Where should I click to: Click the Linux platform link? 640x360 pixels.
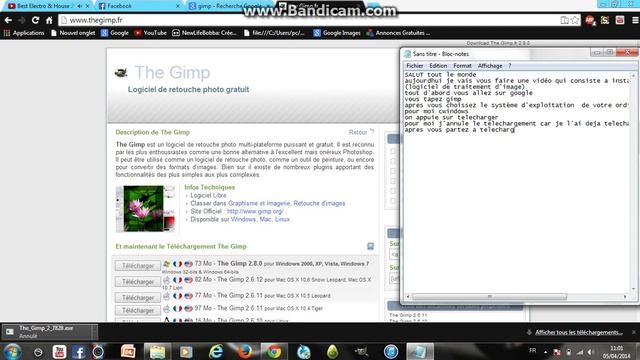click(282, 219)
